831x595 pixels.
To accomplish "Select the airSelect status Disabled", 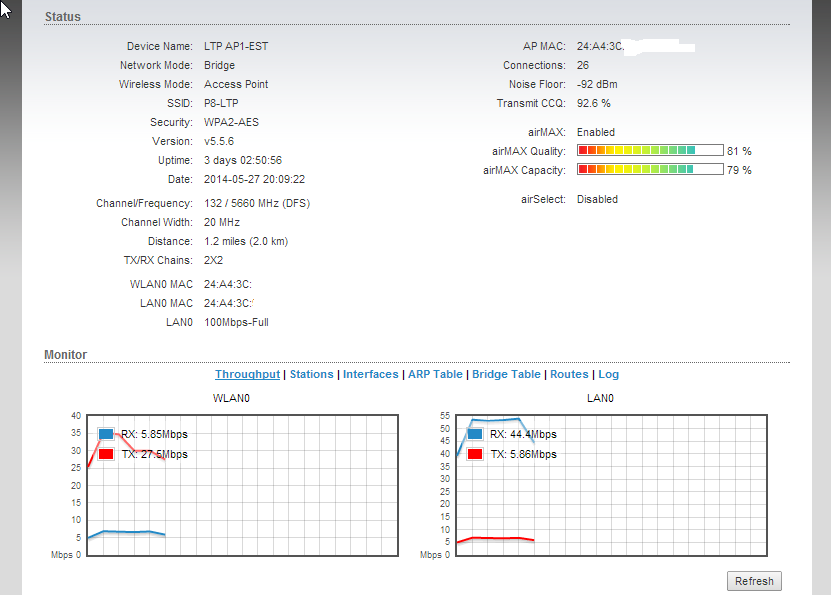I will point(597,199).
